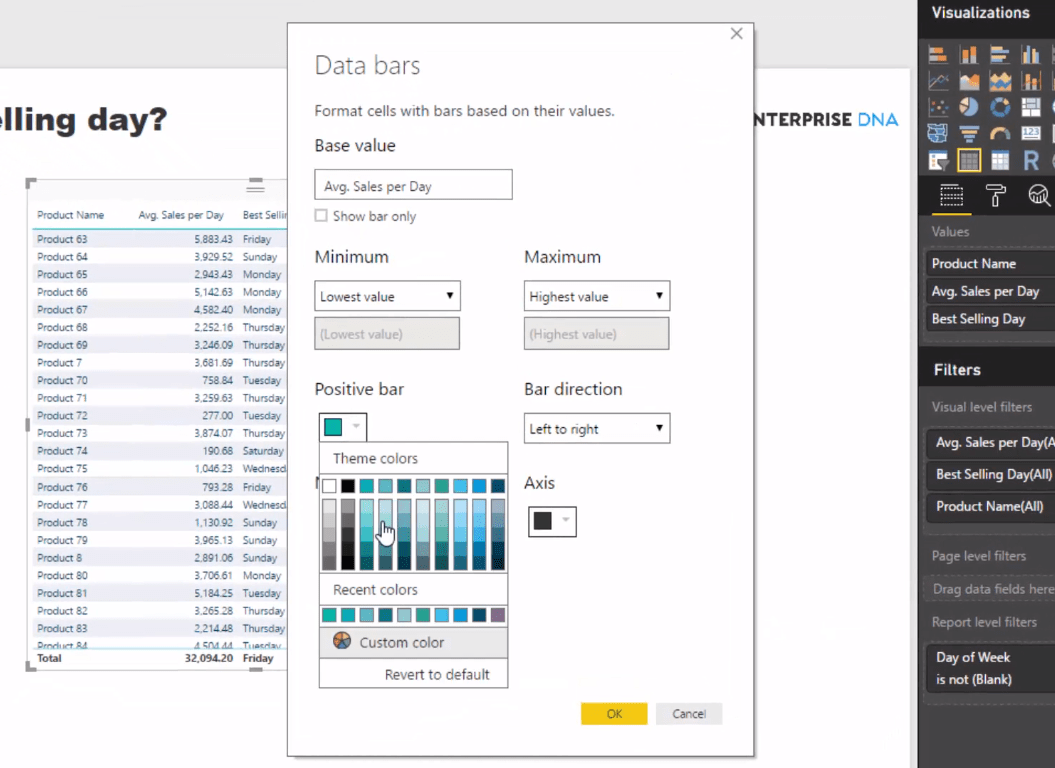Screen dimensions: 1055x768
Task: Close the Data bars dialog
Action: [737, 34]
